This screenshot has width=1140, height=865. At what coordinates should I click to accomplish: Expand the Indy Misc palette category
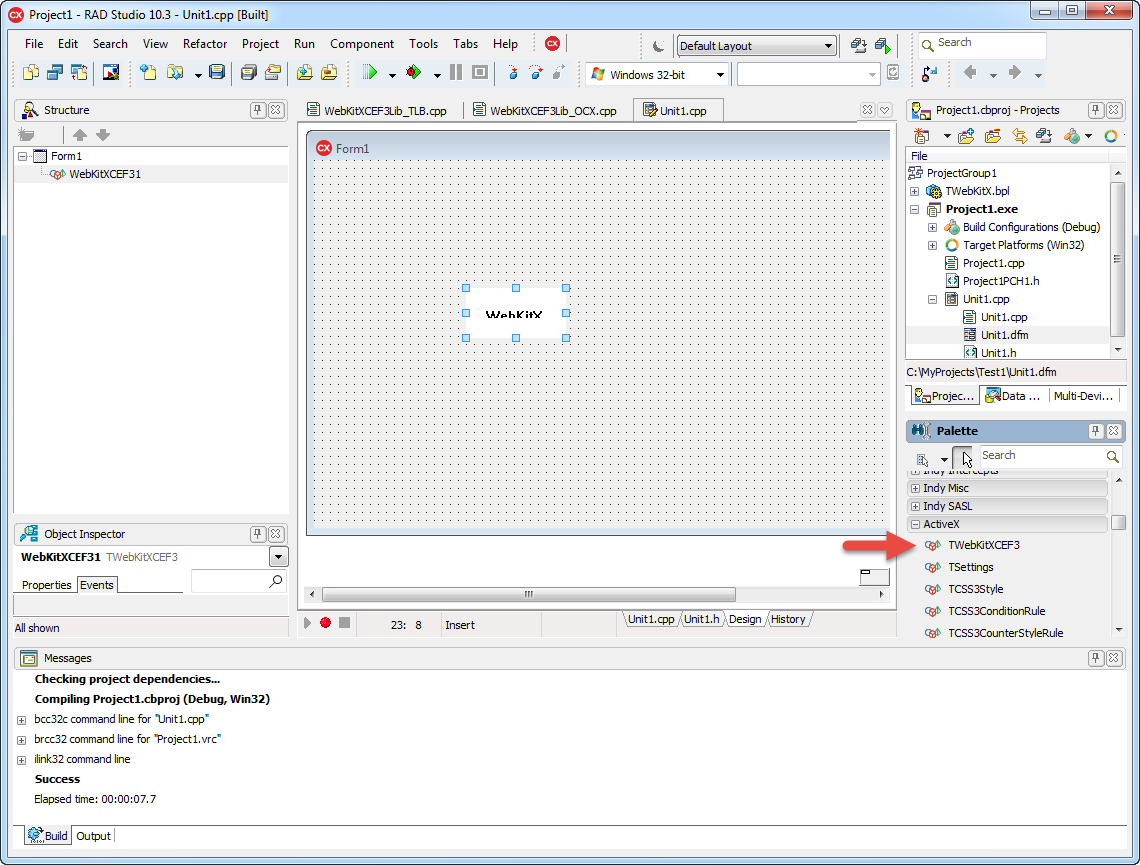(915, 488)
